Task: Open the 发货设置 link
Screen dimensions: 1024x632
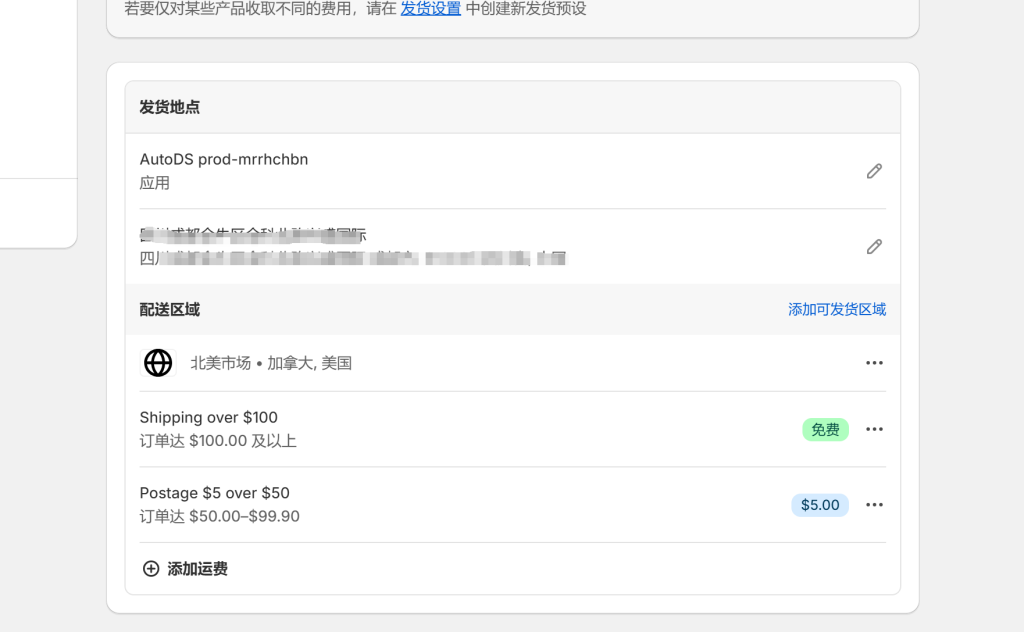Action: [x=430, y=8]
